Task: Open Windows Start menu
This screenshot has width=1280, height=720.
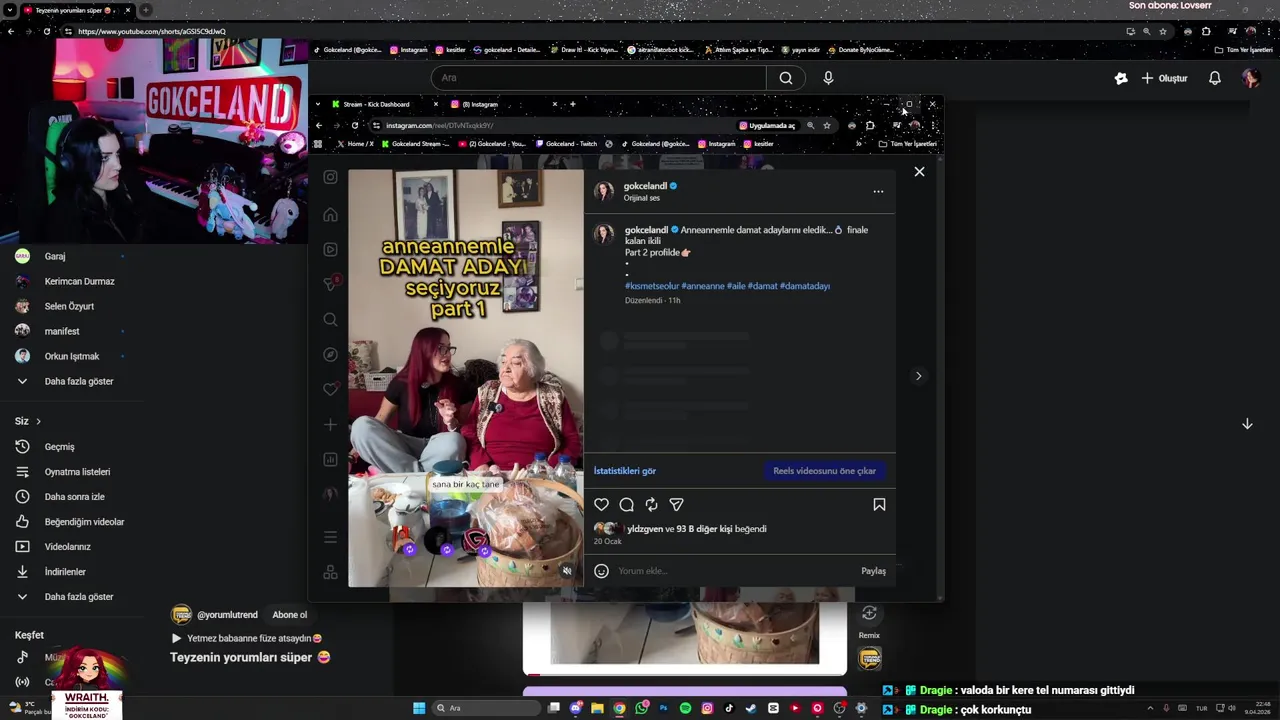Action: click(419, 708)
